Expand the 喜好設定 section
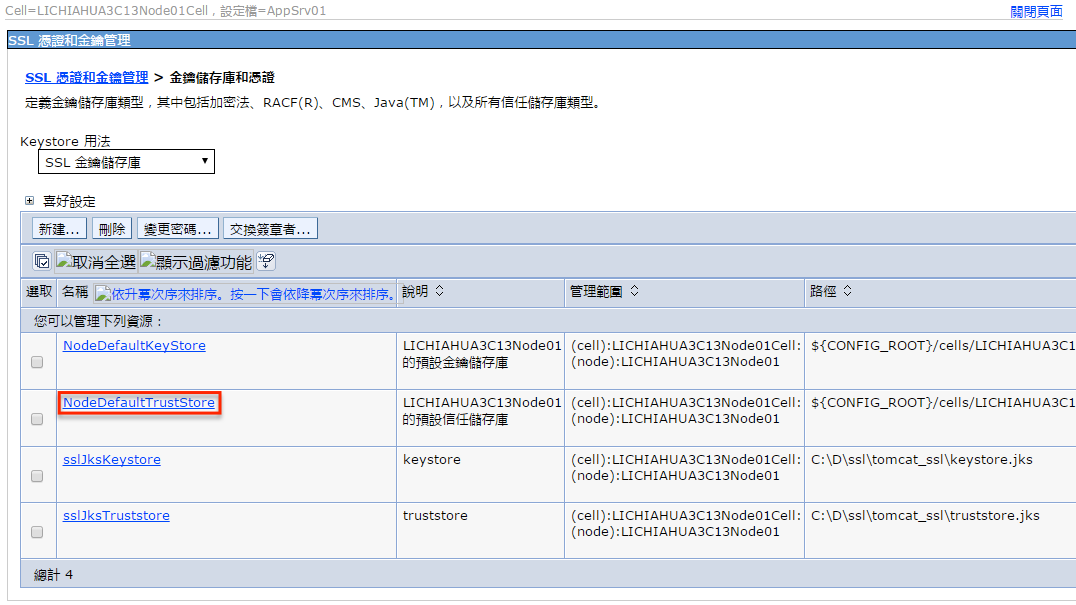The height and width of the screenshot is (605, 1076). (x=30, y=201)
